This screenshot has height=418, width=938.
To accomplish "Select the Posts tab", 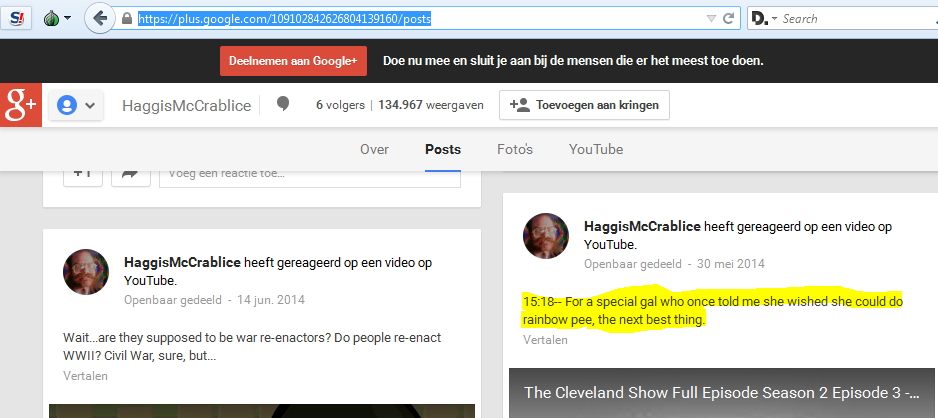I will 443,149.
